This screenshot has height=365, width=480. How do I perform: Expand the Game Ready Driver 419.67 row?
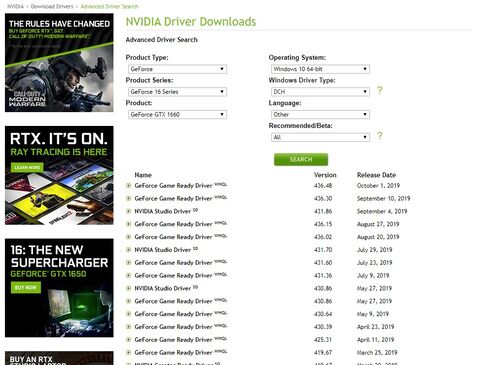[x=128, y=352]
